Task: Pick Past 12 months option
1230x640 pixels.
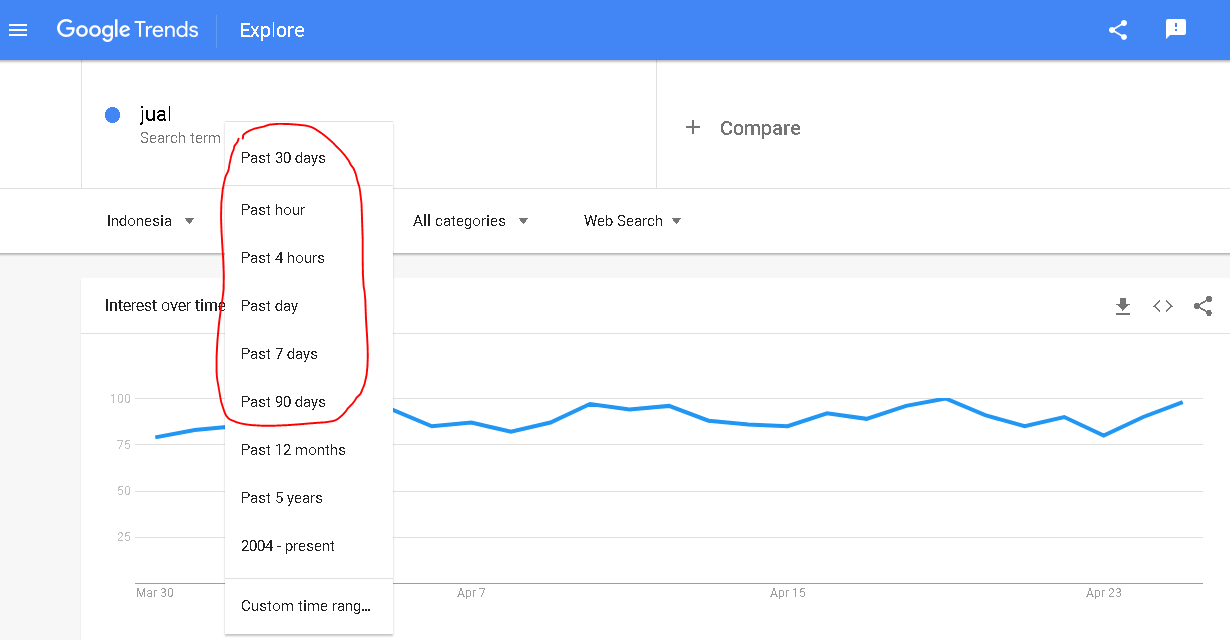Action: click(293, 450)
